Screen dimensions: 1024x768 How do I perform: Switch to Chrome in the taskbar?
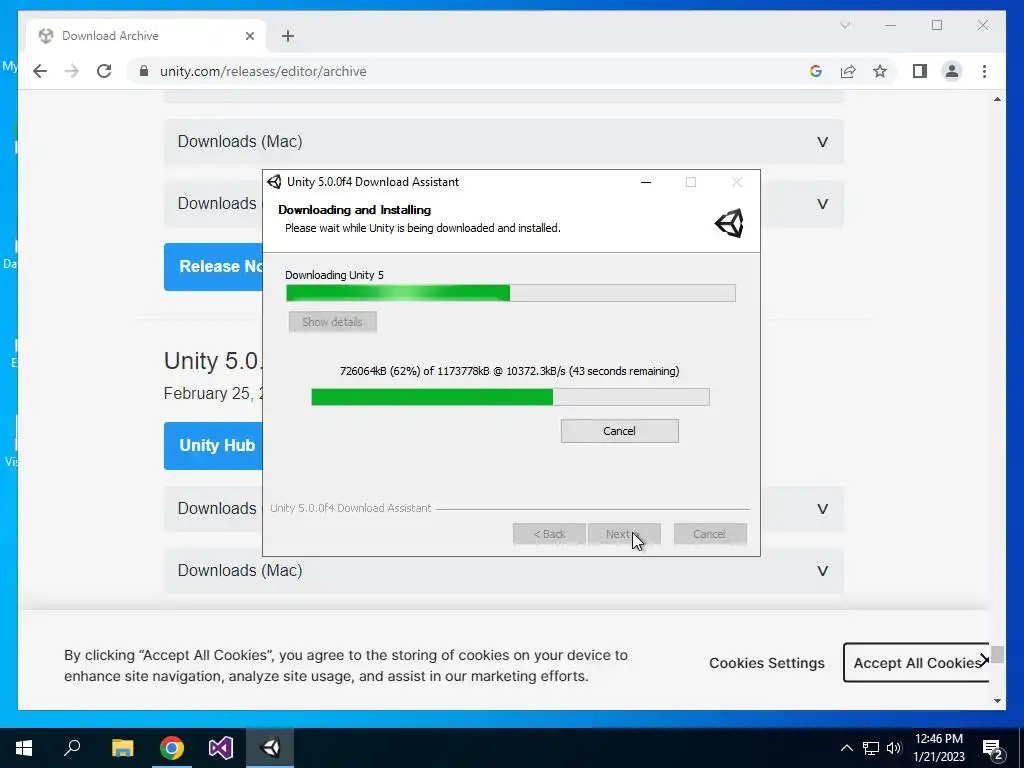(172, 748)
